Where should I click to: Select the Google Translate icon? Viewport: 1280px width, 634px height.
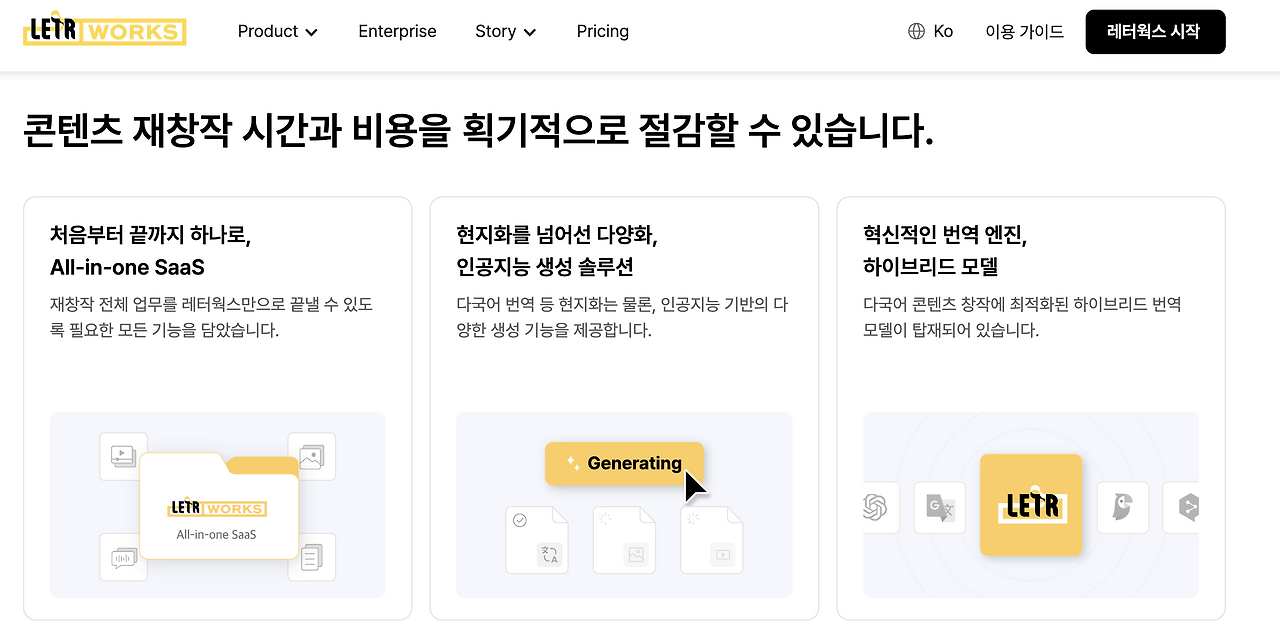(939, 507)
